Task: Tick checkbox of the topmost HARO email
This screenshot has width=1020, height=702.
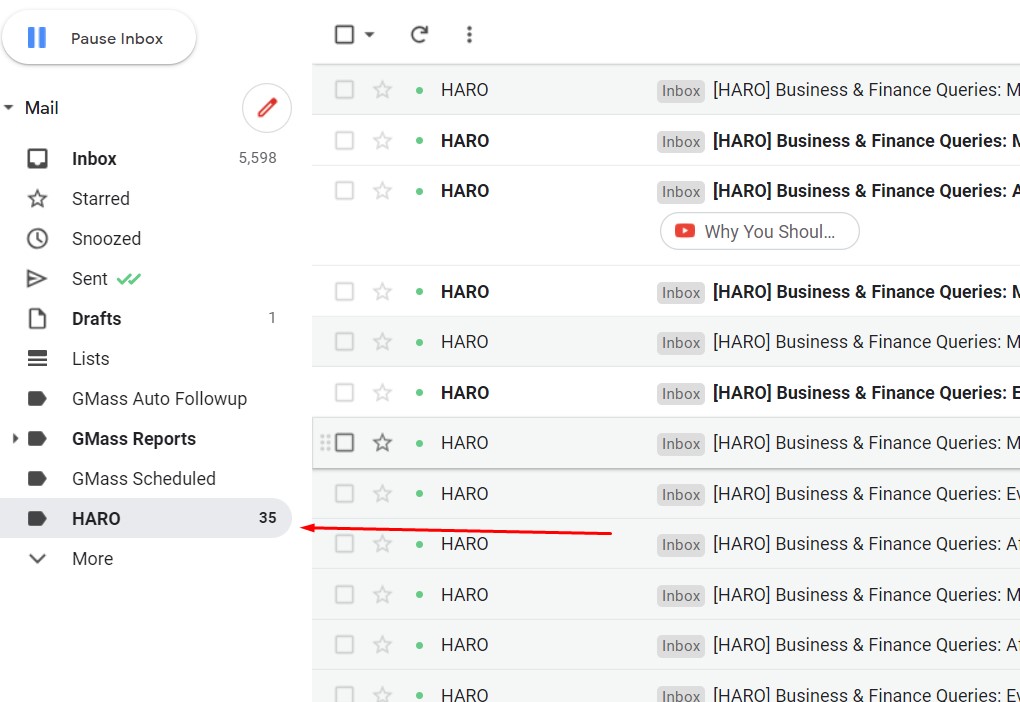Action: pyautogui.click(x=344, y=89)
